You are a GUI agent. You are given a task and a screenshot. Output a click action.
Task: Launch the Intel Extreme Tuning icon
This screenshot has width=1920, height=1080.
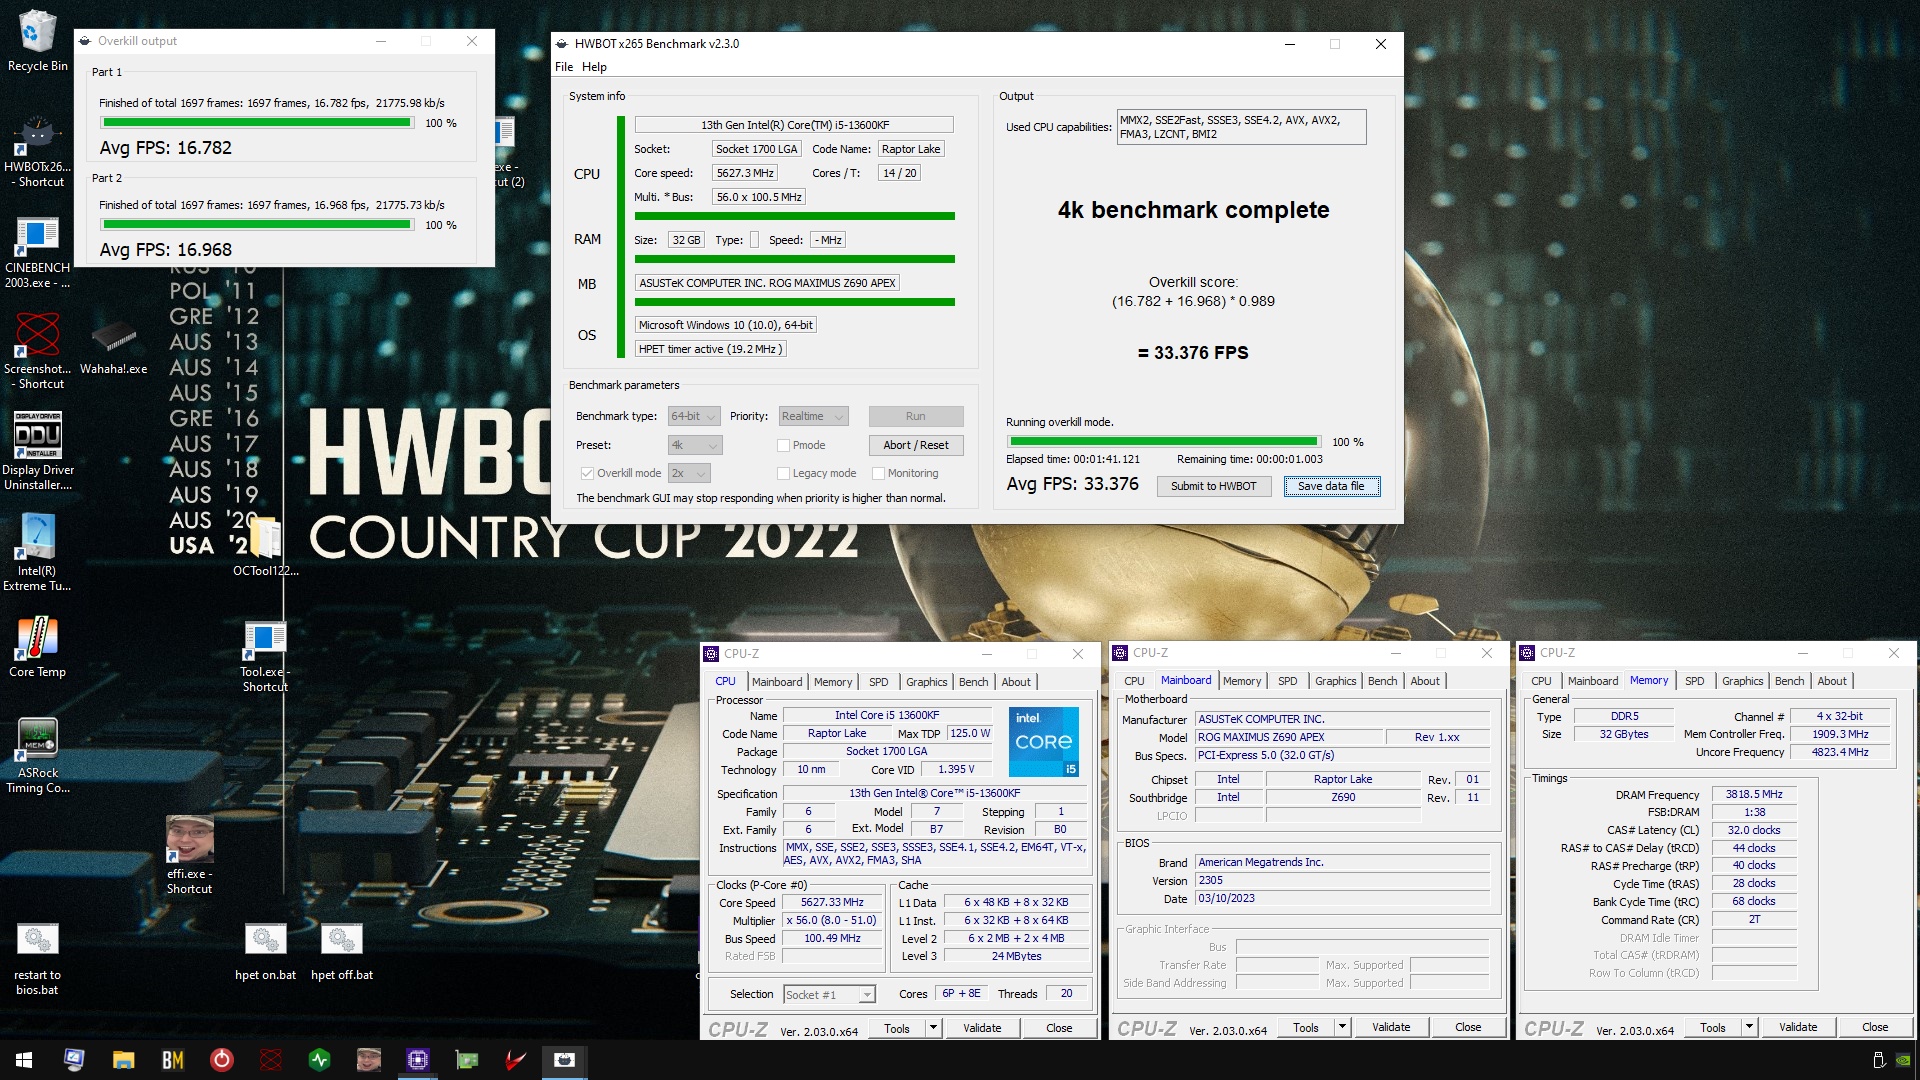tap(37, 552)
